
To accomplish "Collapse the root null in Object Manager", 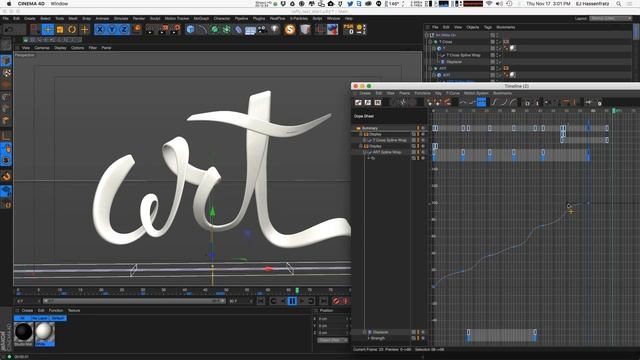I will [427, 35].
